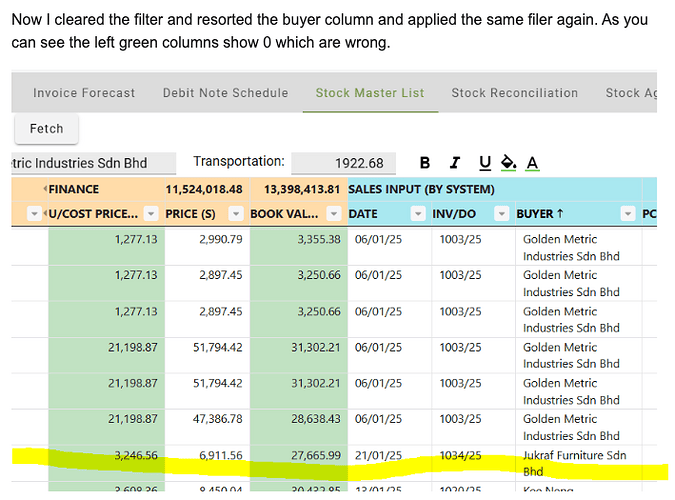Toggle italic formatting with the I icon

(455, 163)
